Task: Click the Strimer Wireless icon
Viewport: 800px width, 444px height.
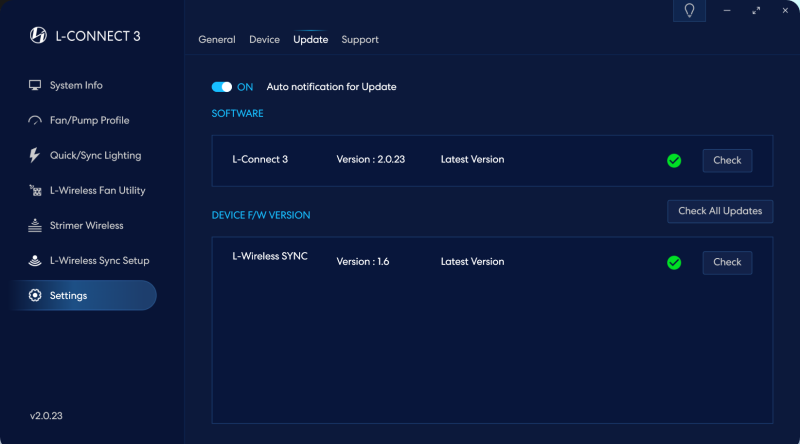Action: click(35, 226)
